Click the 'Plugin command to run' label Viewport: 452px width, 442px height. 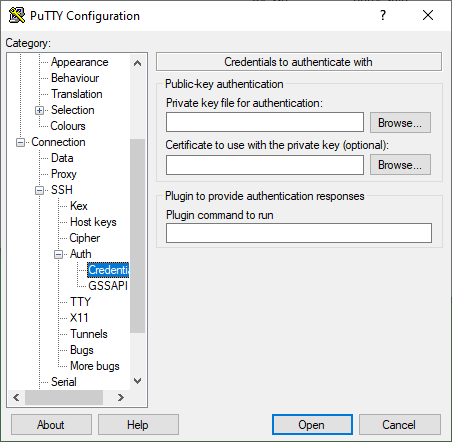click(220, 215)
